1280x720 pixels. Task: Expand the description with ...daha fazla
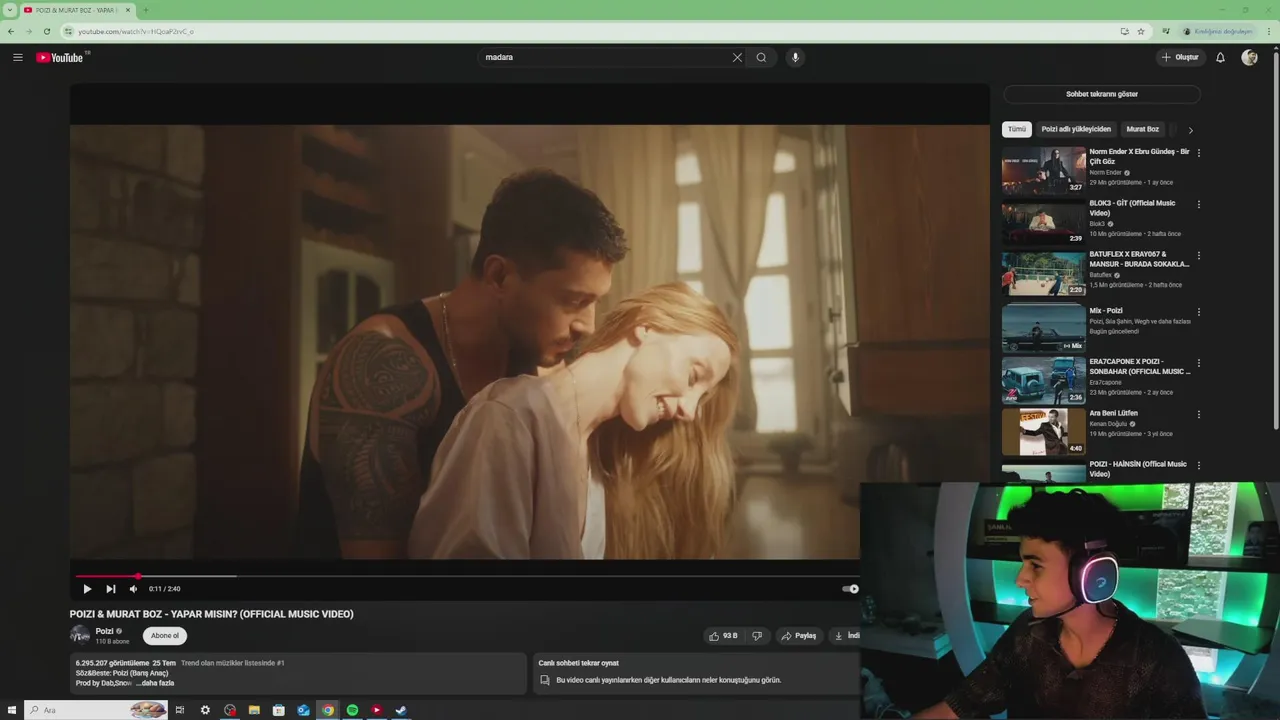click(157, 683)
